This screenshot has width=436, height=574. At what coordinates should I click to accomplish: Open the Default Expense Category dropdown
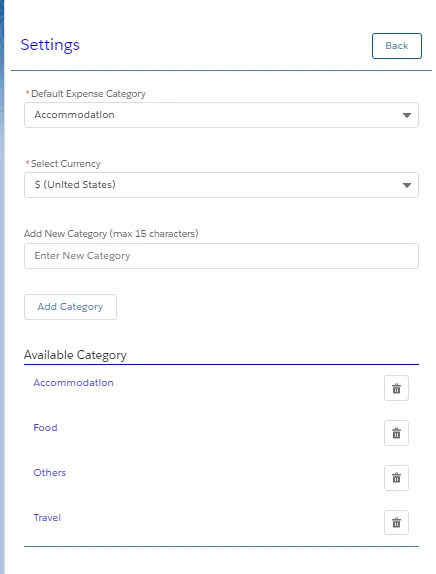pos(221,115)
